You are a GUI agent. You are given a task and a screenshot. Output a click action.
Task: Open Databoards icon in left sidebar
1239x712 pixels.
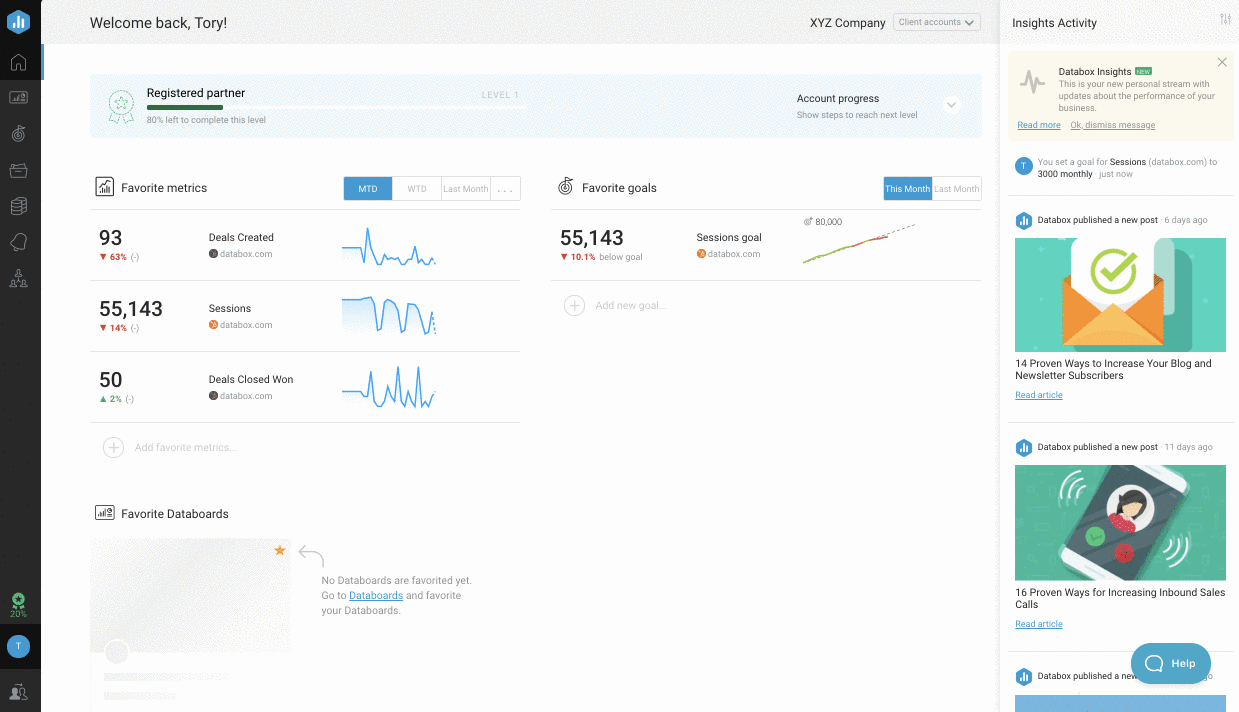18,98
